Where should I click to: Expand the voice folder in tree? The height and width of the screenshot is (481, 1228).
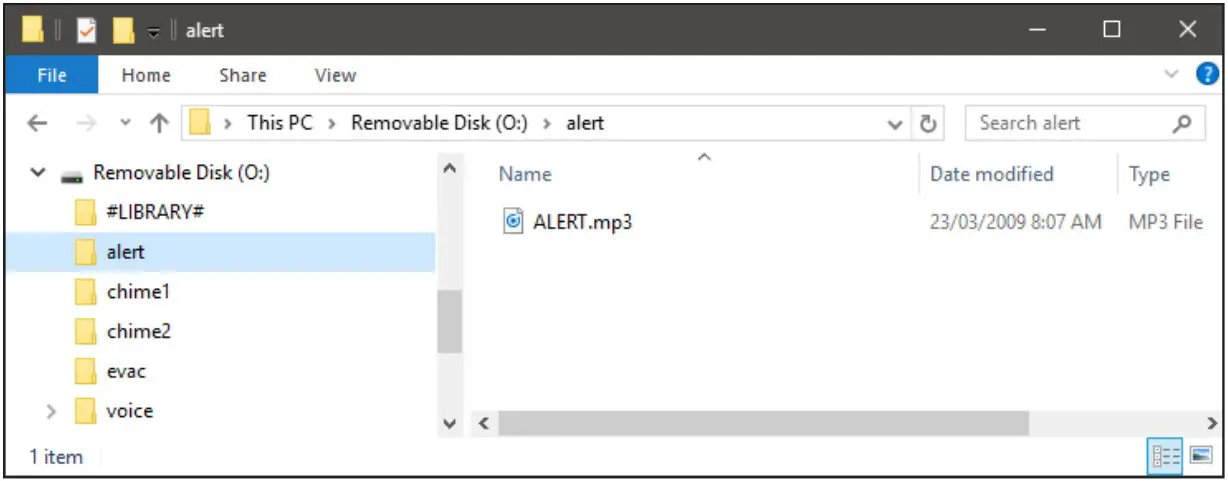[52, 411]
